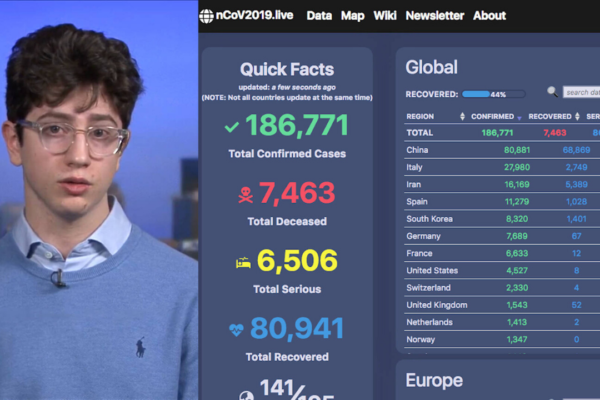This screenshot has width=600, height=400.
Task: Open the Map menu item
Action: [x=352, y=16]
